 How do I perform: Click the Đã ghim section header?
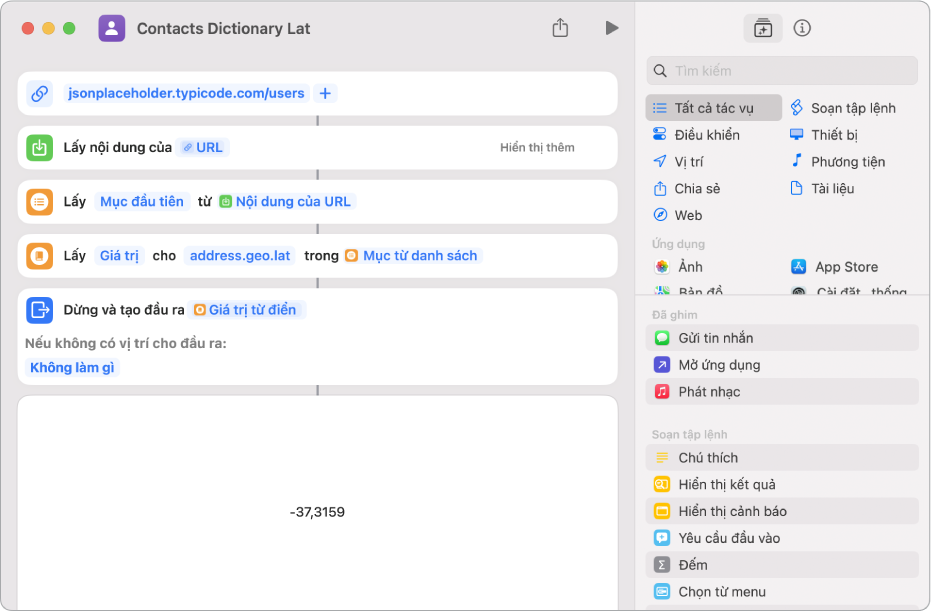tap(674, 315)
